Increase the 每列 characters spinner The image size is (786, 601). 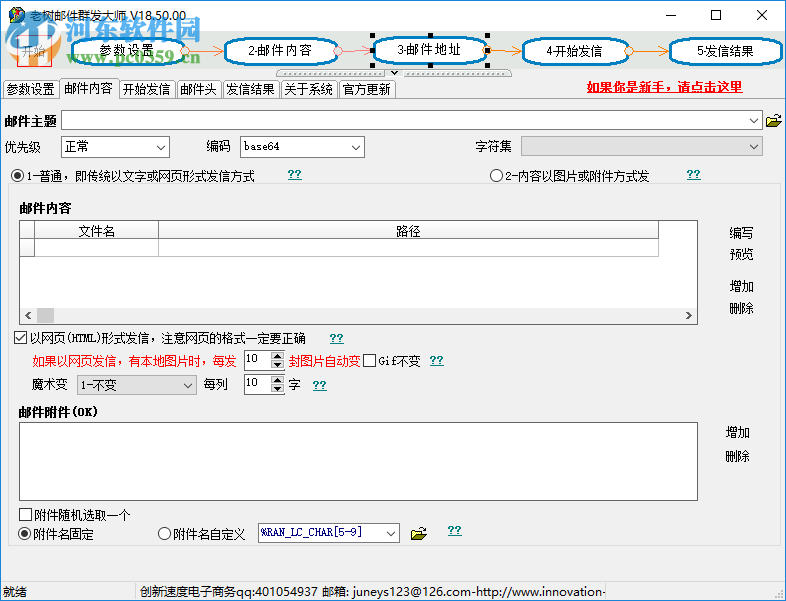(277, 380)
